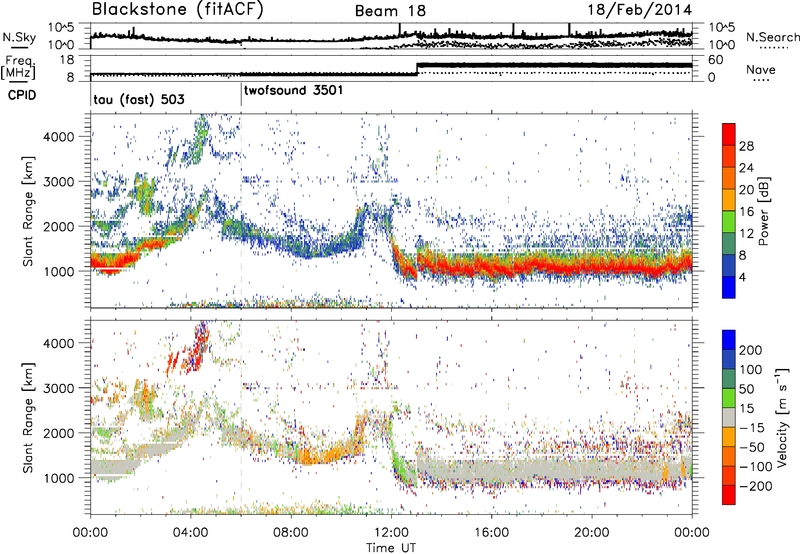Click the 'N.Sky' legend label

[19, 37]
